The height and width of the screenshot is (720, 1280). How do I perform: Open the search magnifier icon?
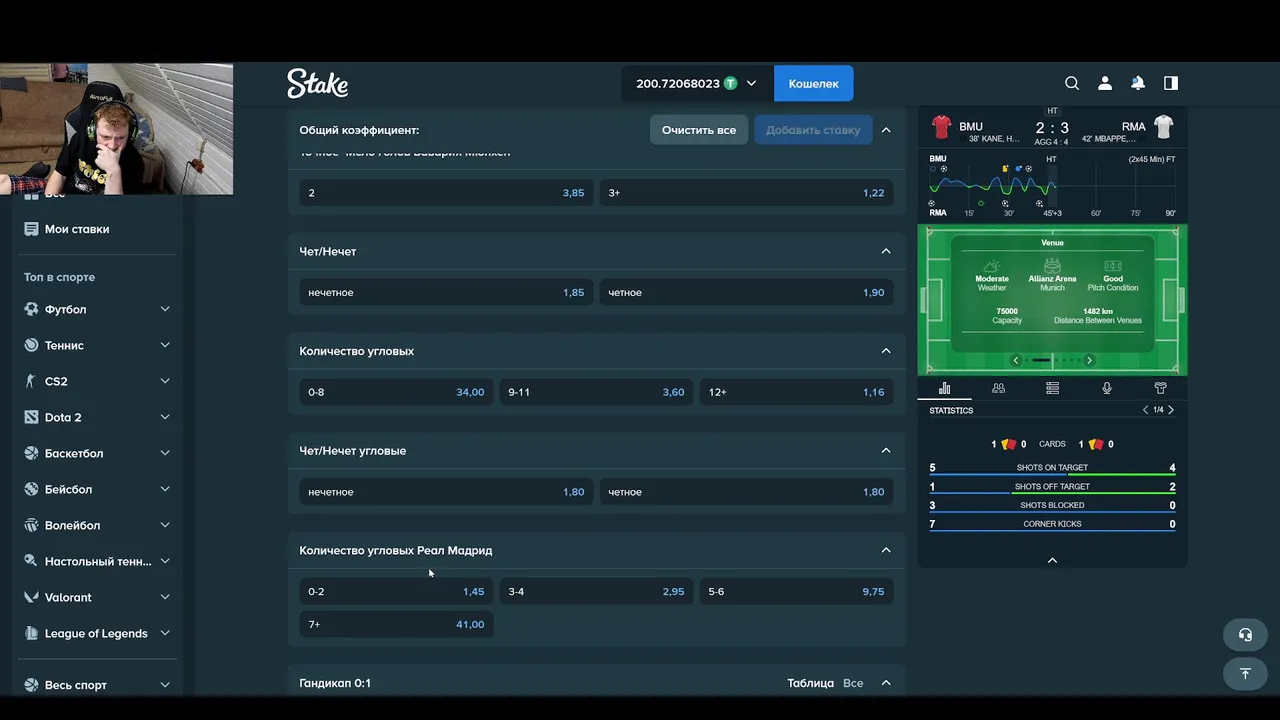1072,84
